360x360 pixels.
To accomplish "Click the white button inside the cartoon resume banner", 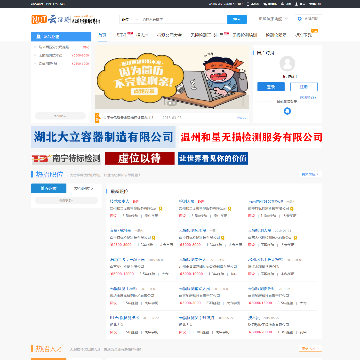I will point(145,91).
